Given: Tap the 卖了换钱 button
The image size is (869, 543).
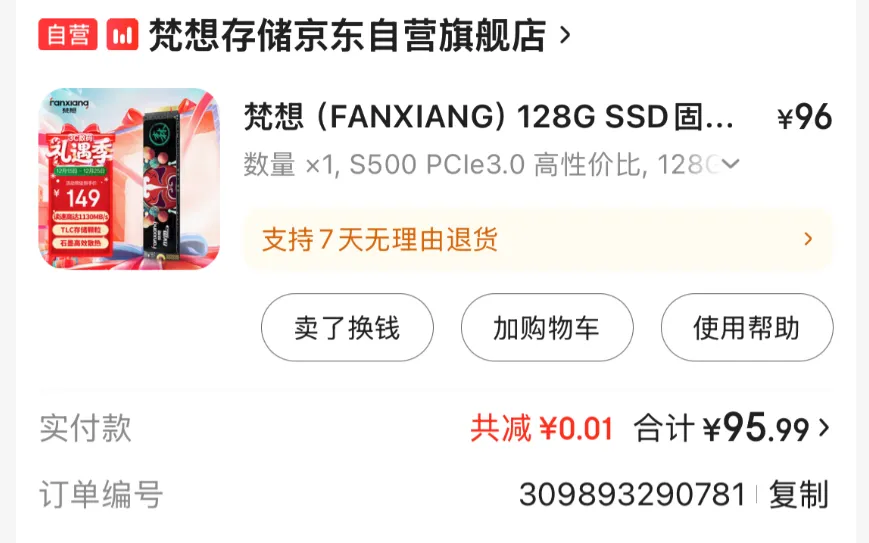Looking at the screenshot, I should coord(347,327).
